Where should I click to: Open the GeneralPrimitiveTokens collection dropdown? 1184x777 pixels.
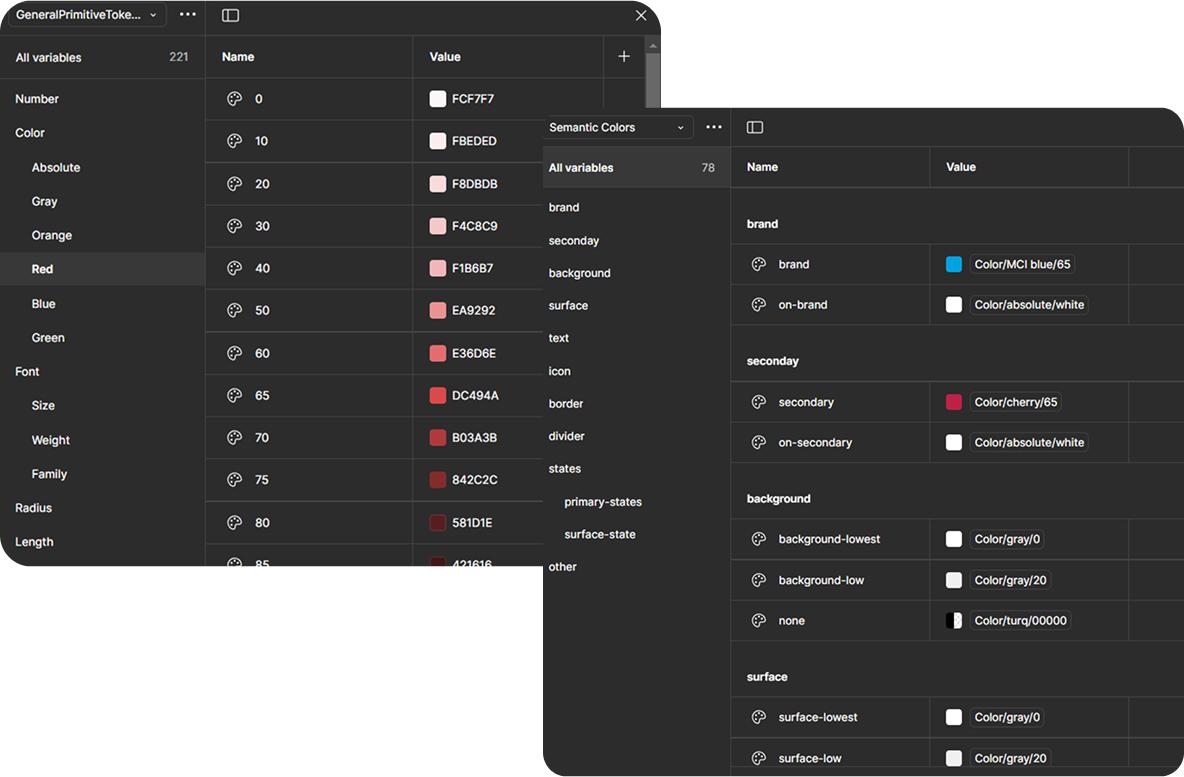coord(87,15)
